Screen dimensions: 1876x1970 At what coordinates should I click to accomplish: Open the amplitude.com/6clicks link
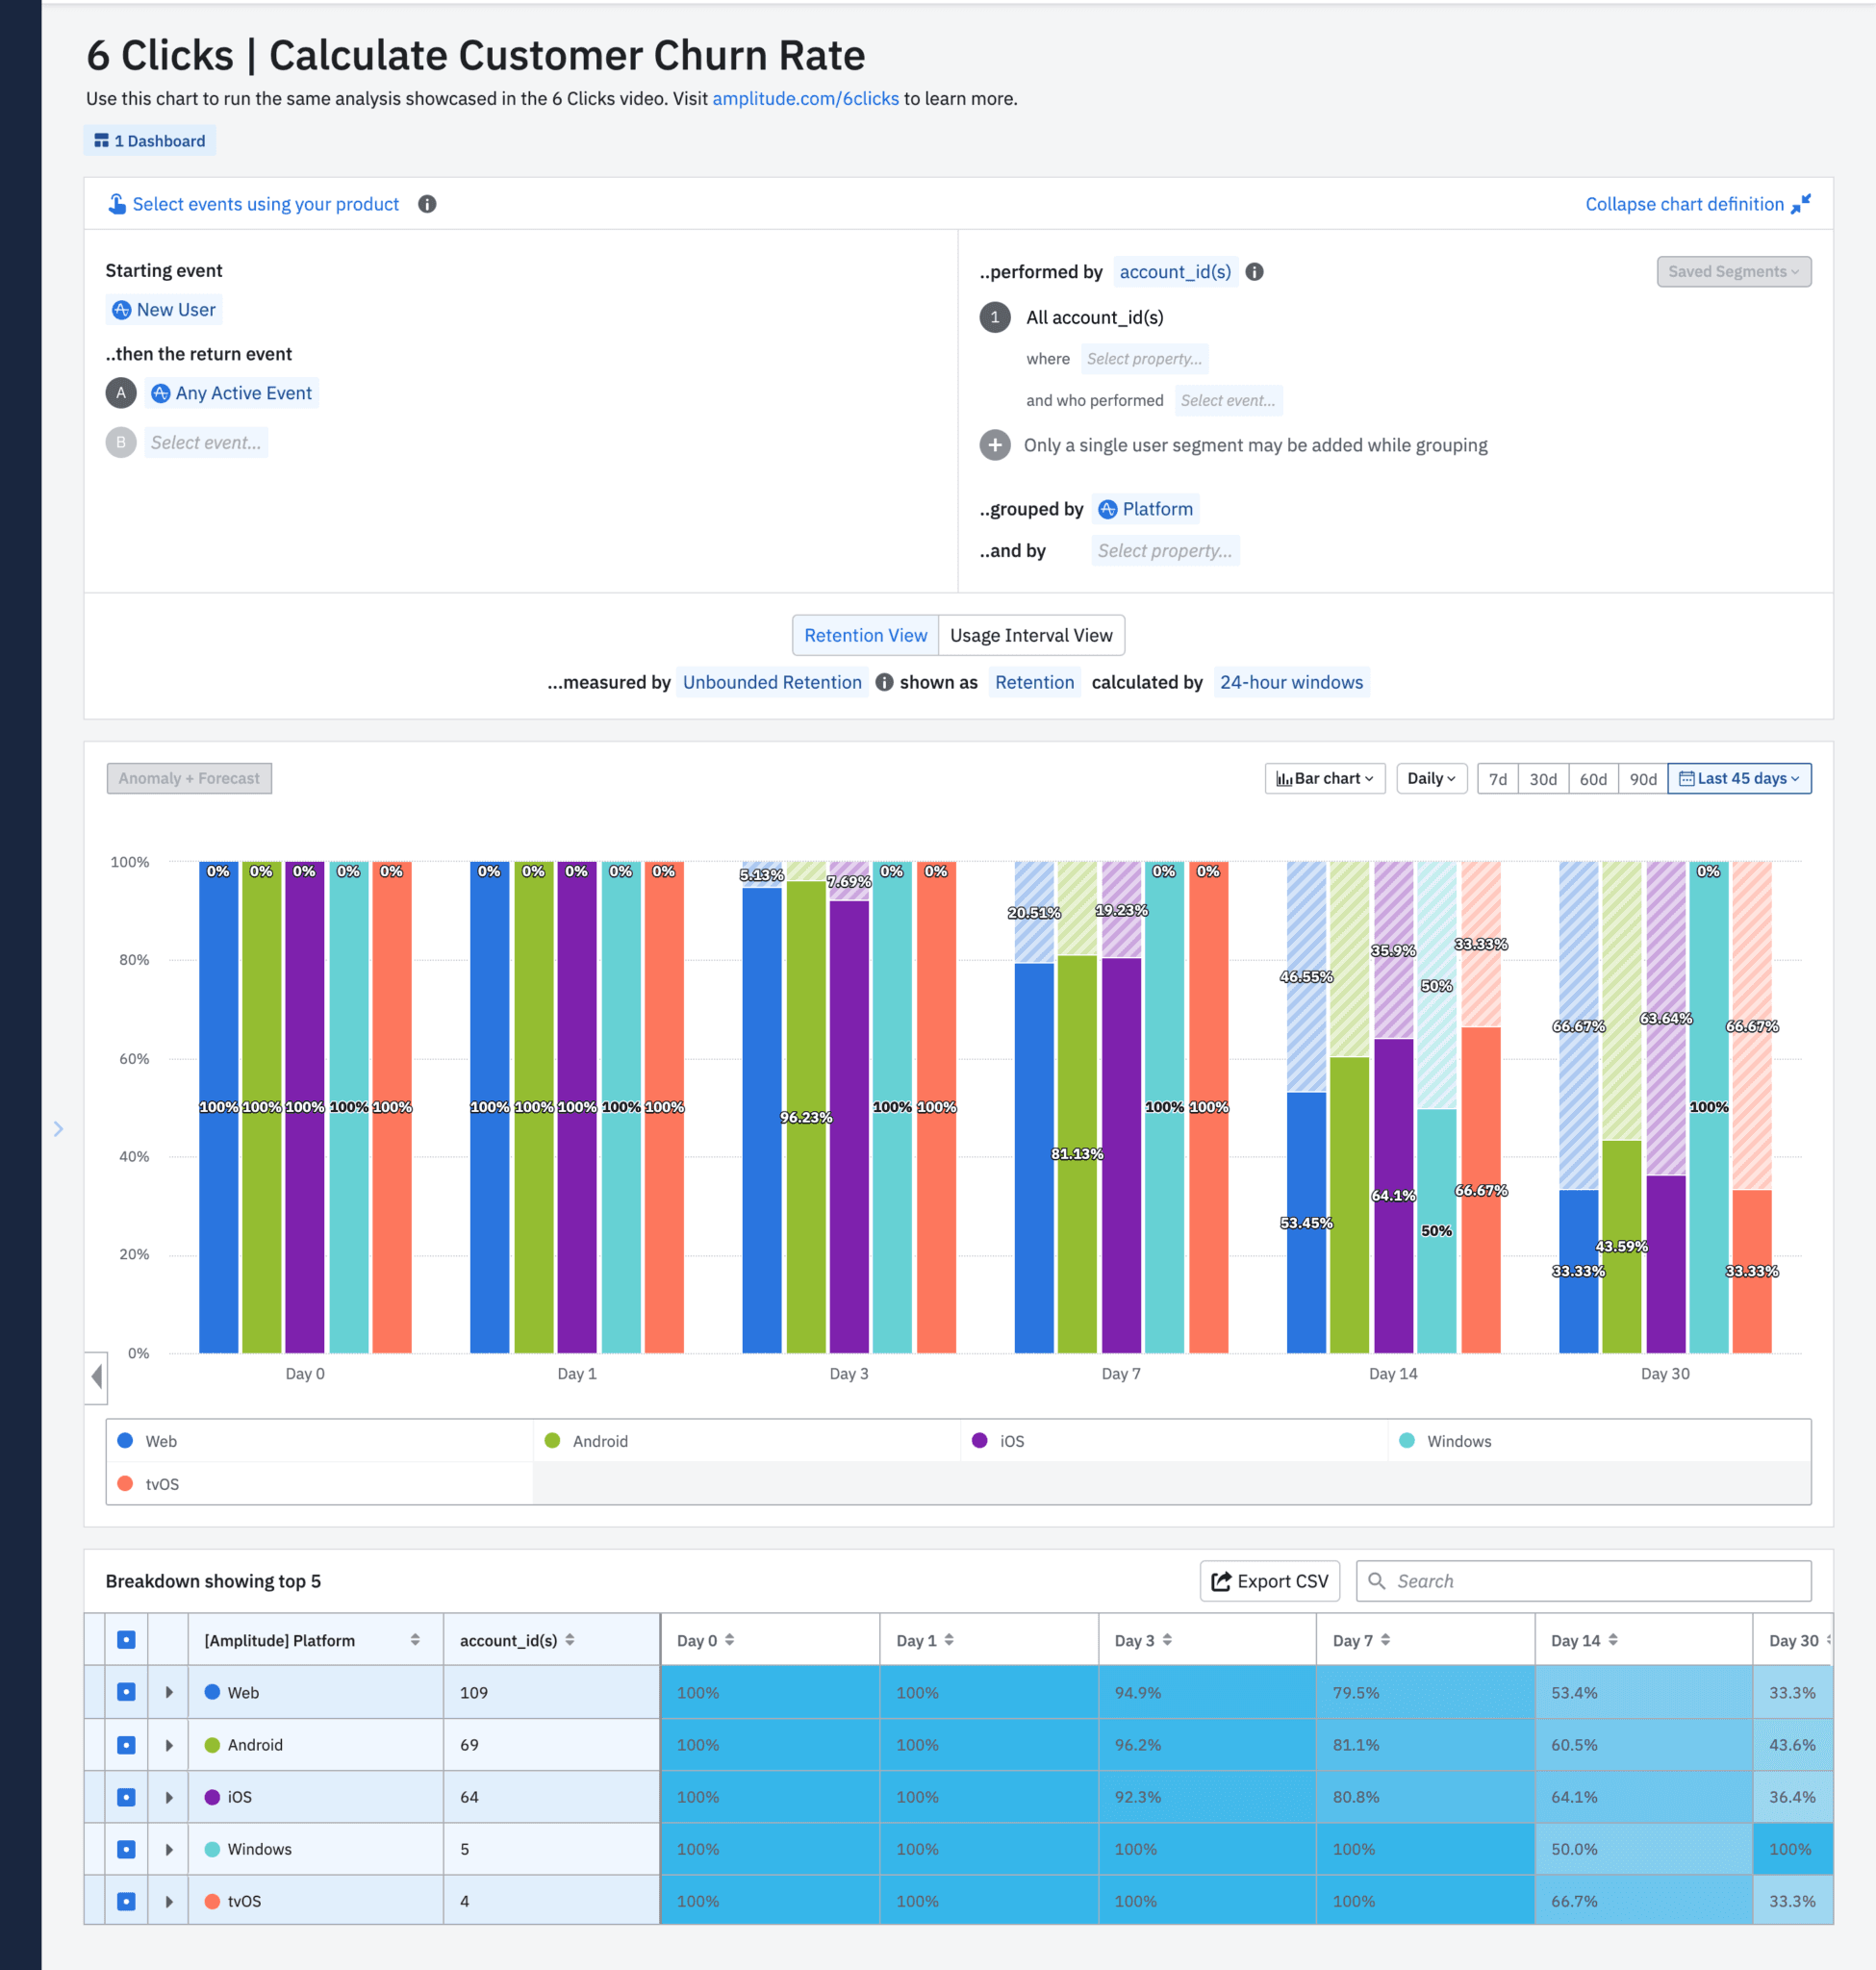coord(805,98)
